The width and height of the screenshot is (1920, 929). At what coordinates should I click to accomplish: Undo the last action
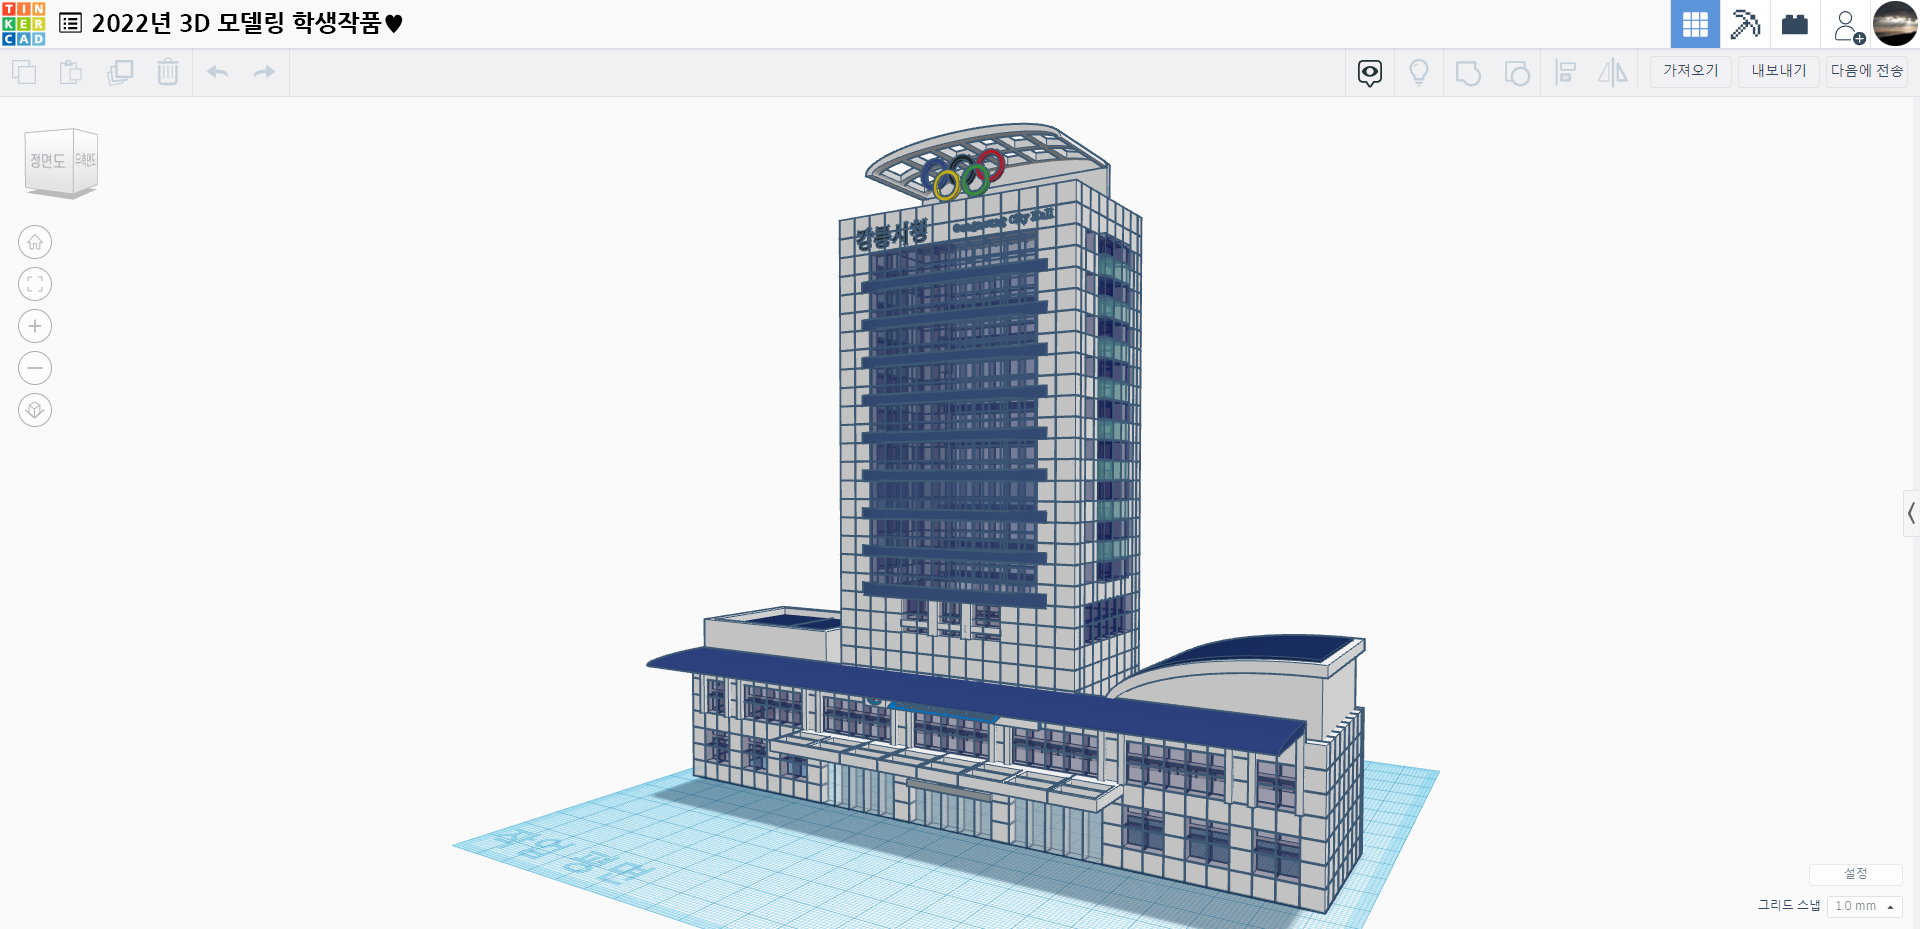218,72
